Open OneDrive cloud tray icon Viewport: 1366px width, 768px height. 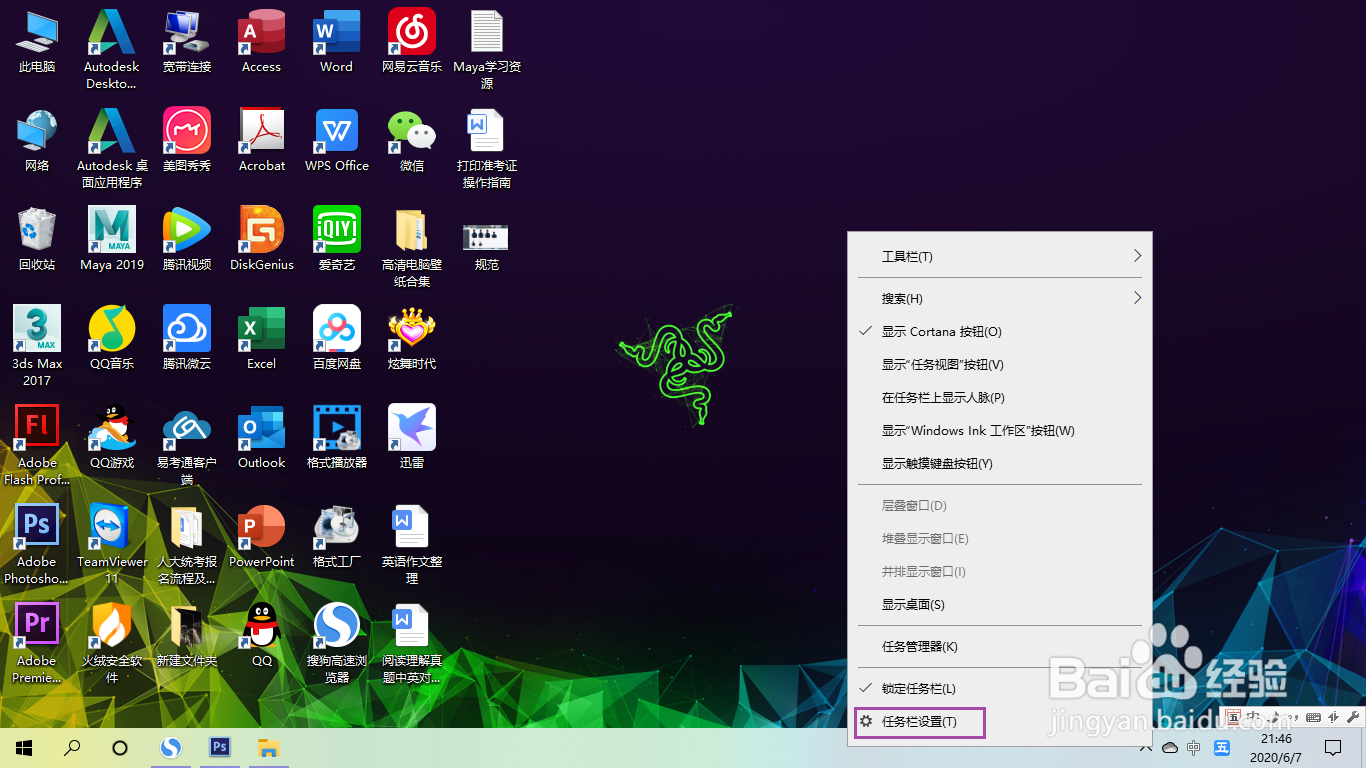coord(1170,748)
